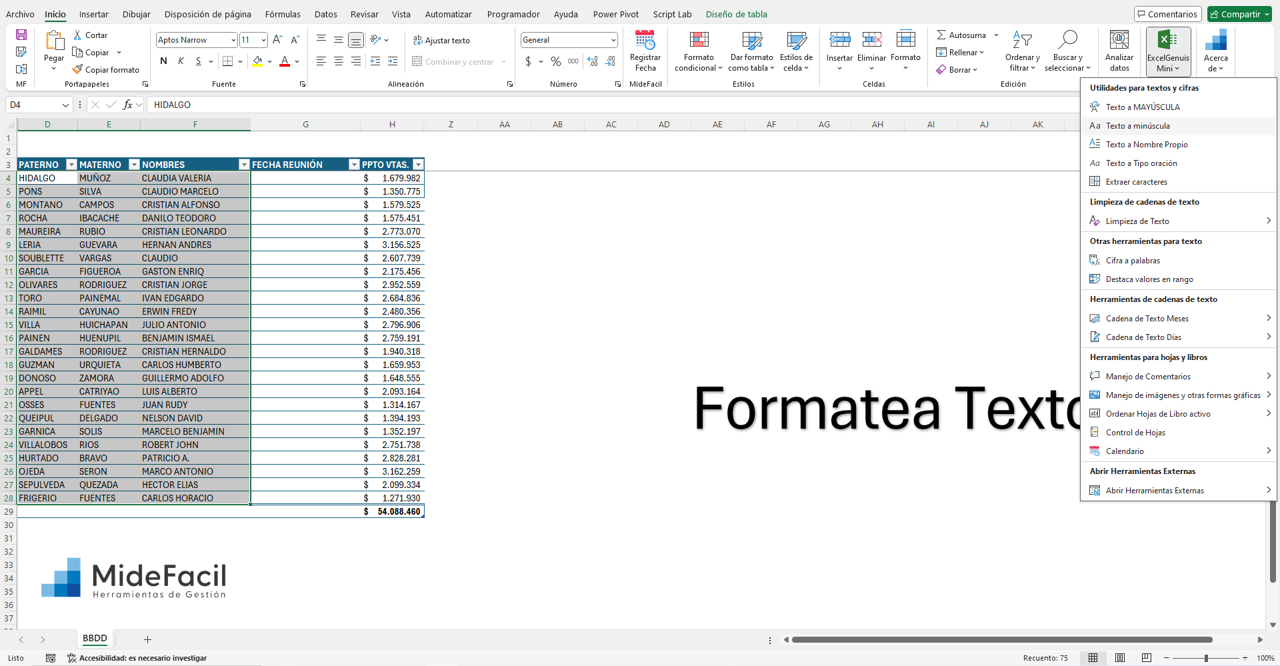Click the zoom slider in status bar
Image resolution: width=1280 pixels, height=666 pixels.
click(x=1206, y=658)
